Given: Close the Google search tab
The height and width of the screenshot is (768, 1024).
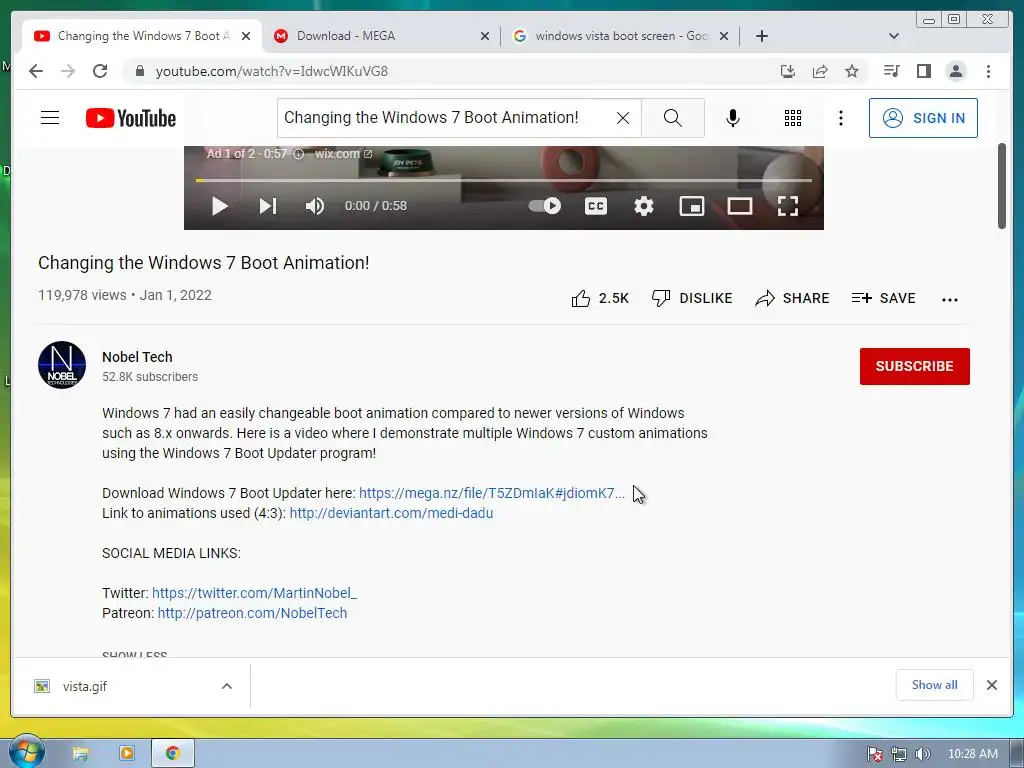Looking at the screenshot, I should click(x=724, y=36).
